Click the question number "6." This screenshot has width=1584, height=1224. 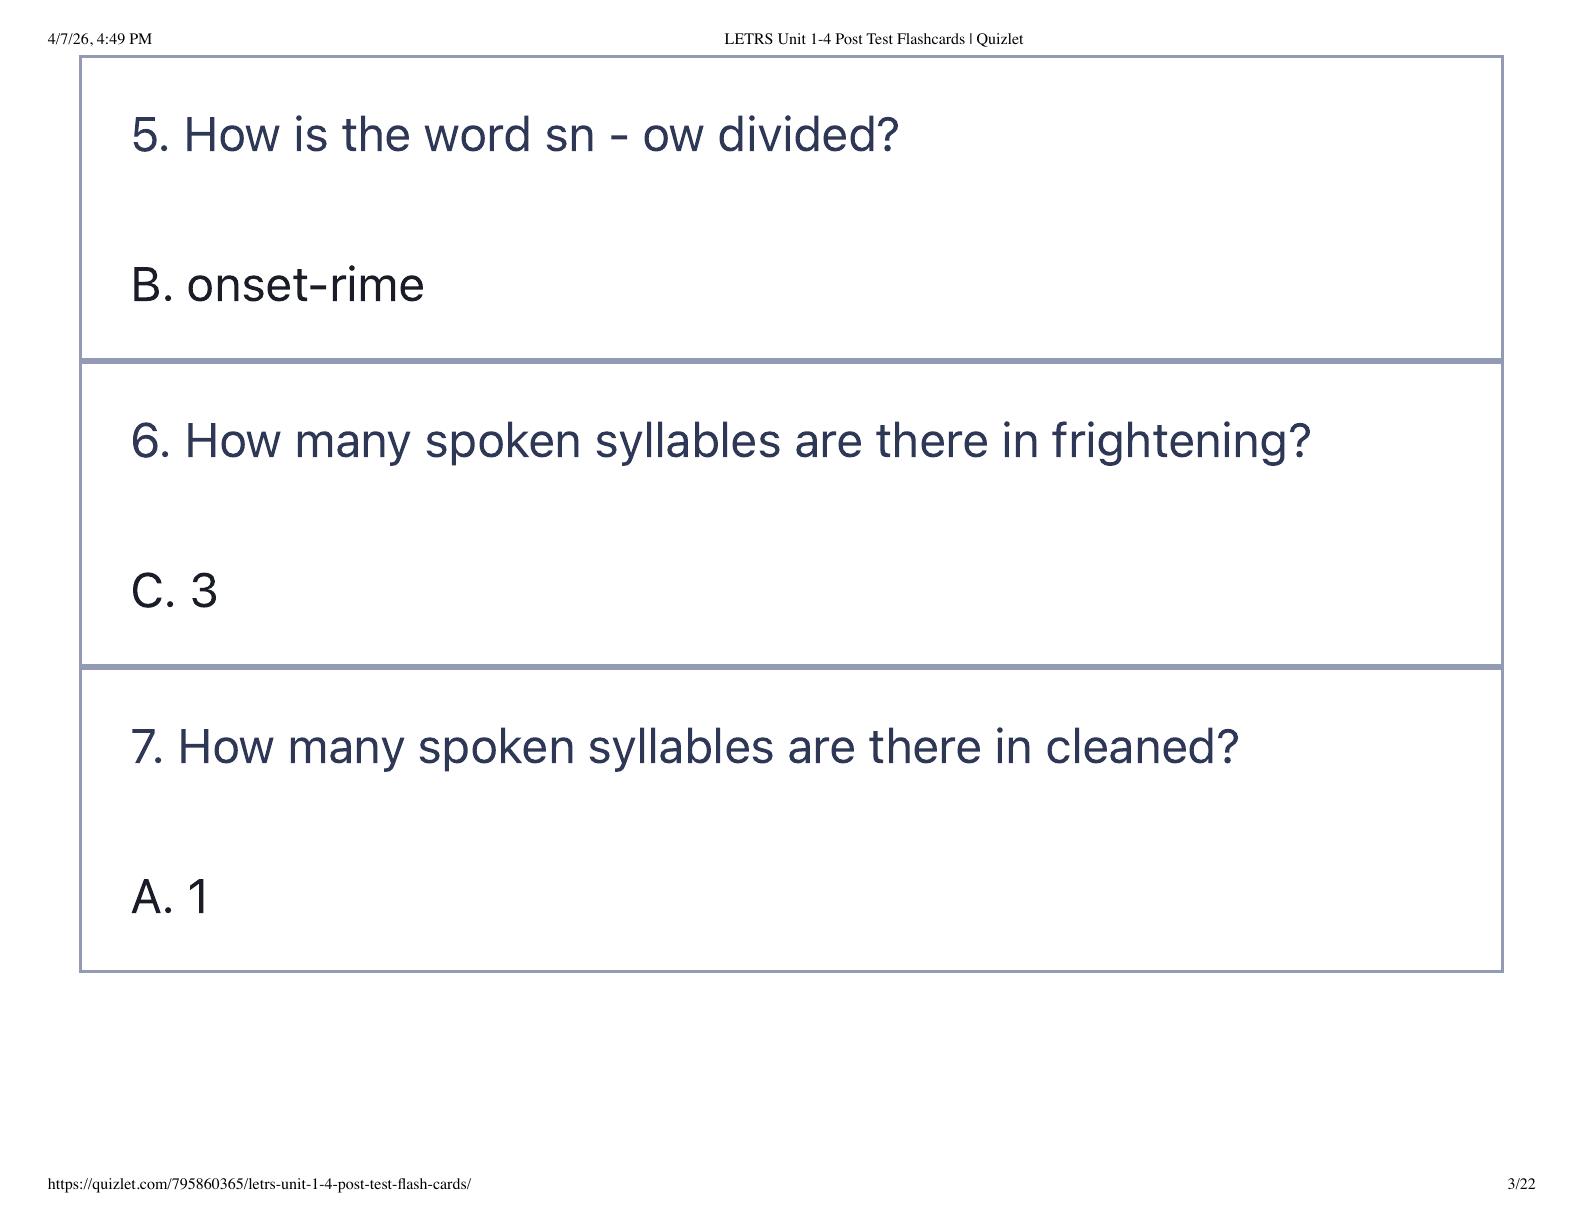pos(151,440)
